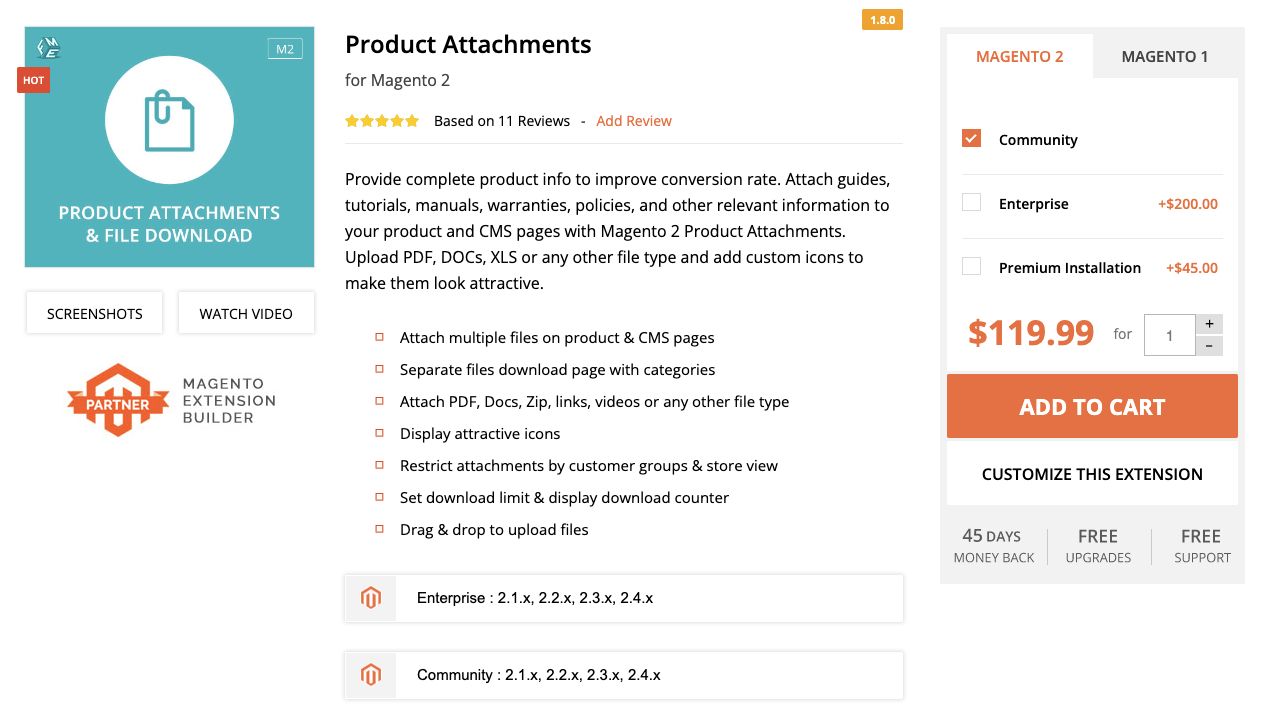Switch to the Magento 1 tab
Image resolution: width=1286 pixels, height=706 pixels.
1164,56
